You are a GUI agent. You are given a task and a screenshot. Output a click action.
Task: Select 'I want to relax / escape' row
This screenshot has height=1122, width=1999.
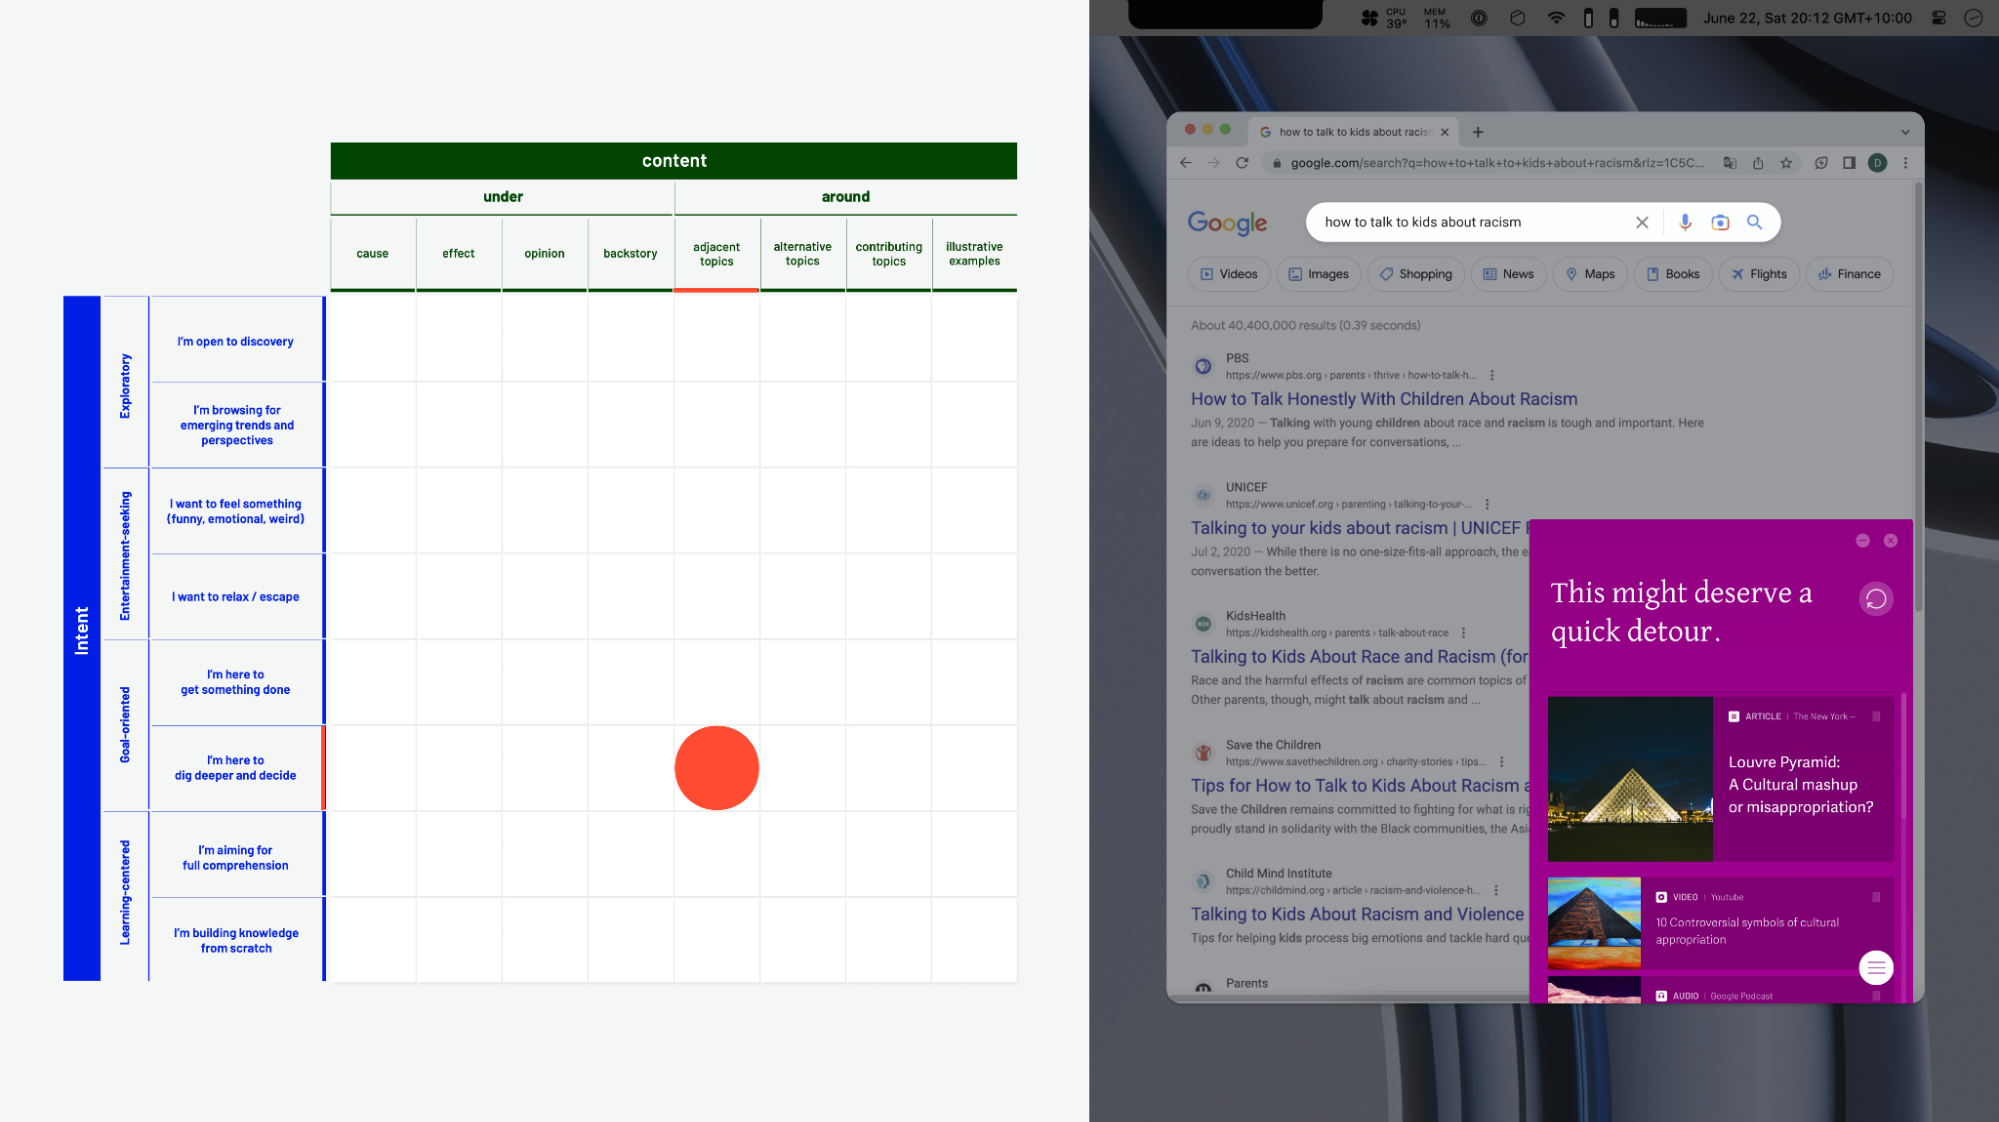(236, 597)
